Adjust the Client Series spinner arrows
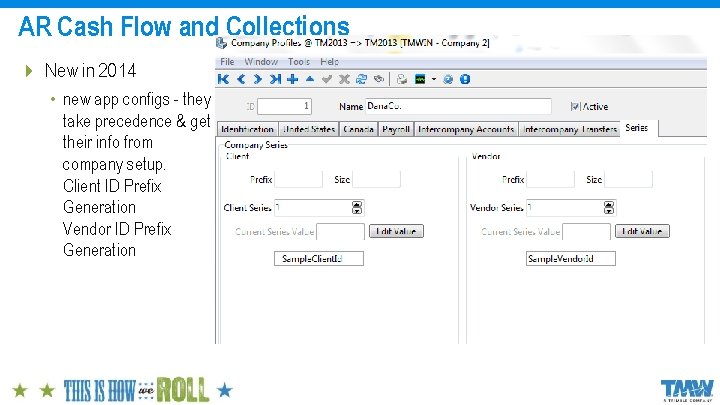The image size is (720, 405). pos(357,208)
